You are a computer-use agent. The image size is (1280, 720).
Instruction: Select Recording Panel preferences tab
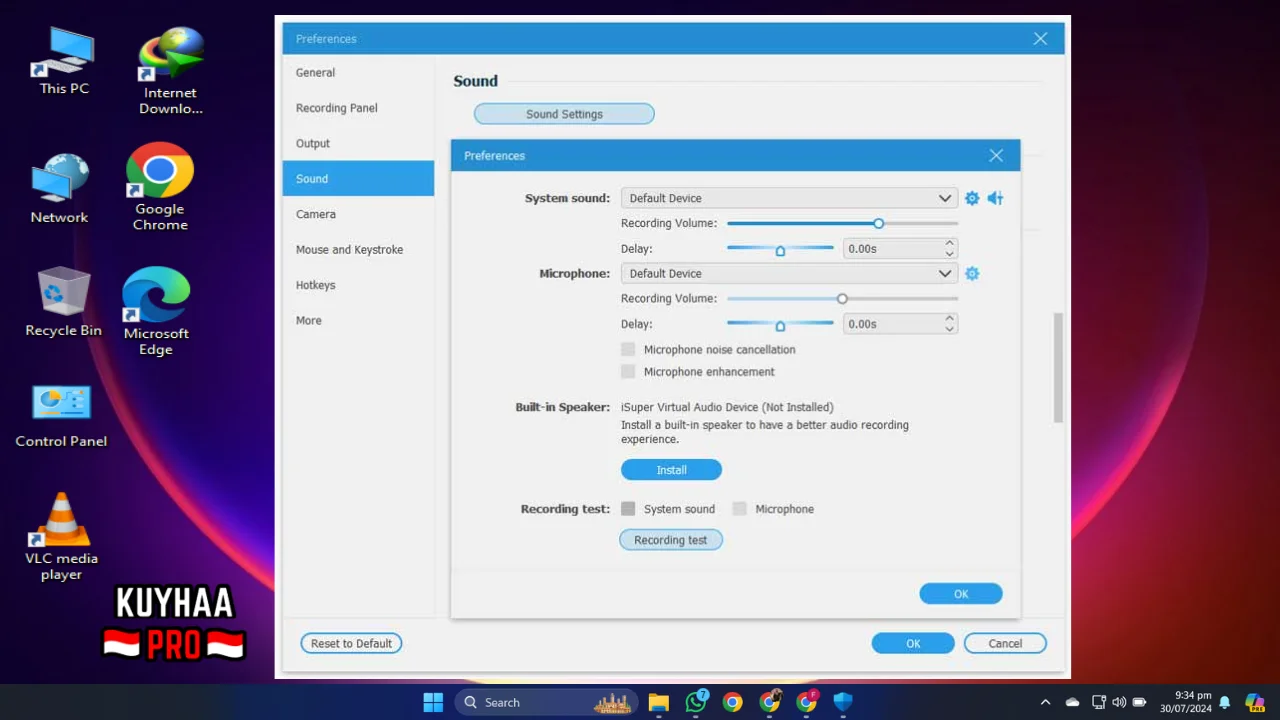[x=358, y=107]
